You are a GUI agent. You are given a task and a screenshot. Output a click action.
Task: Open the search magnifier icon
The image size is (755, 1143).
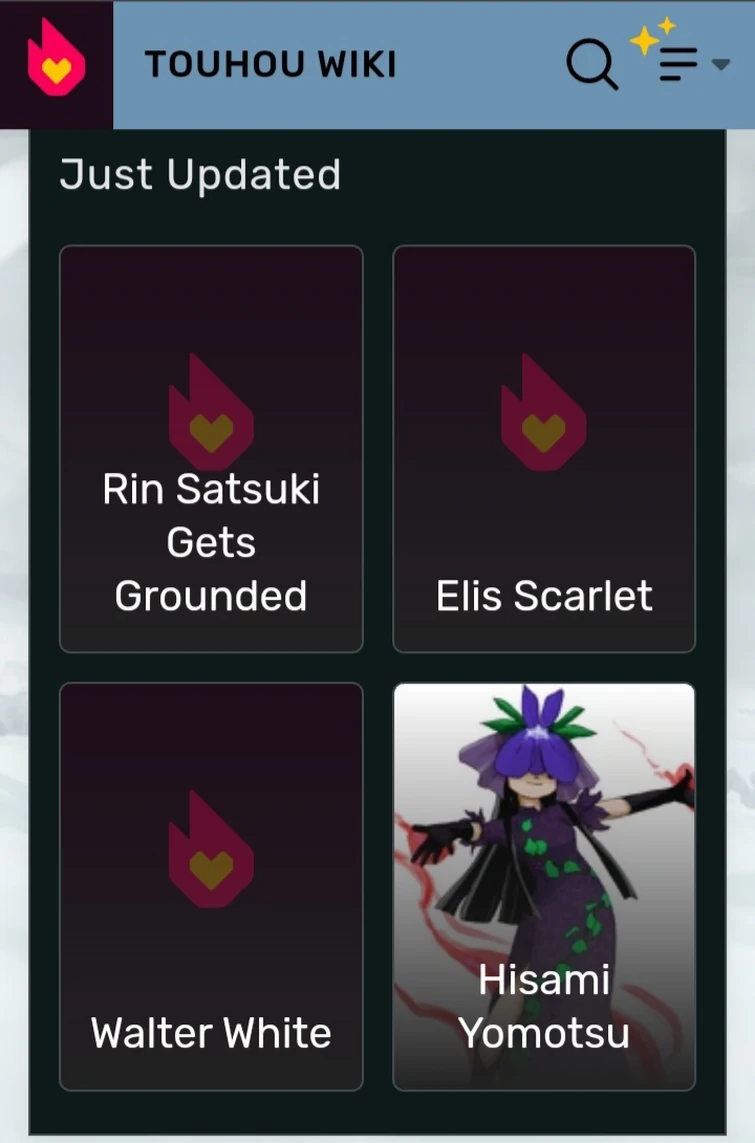(x=592, y=64)
